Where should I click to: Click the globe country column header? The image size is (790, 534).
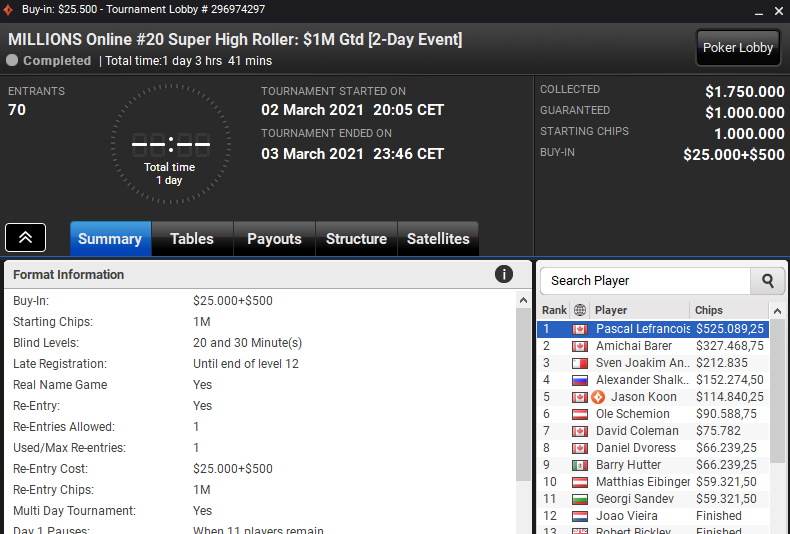point(580,310)
